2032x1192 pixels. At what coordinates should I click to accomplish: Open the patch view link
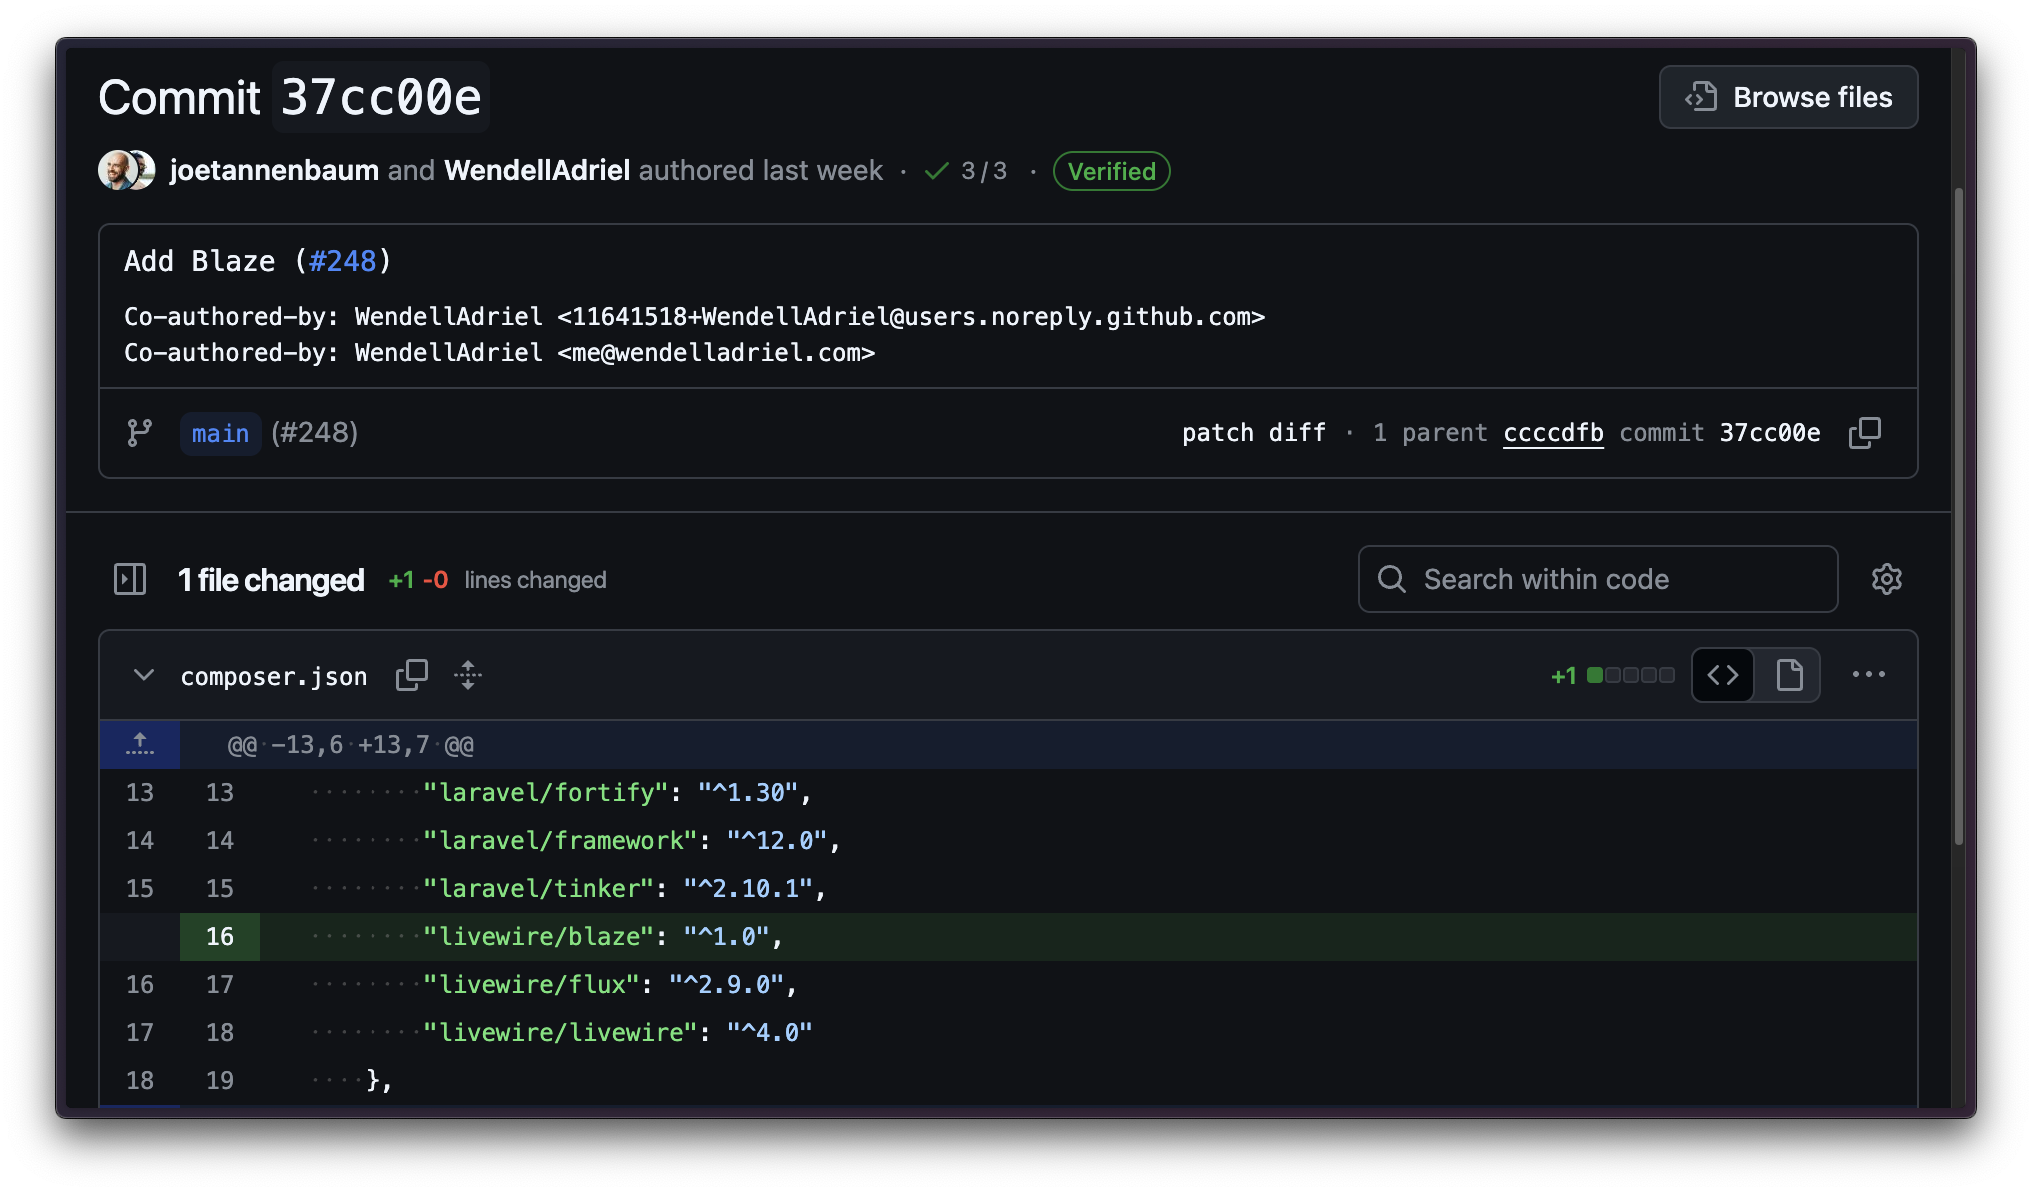1217,433
